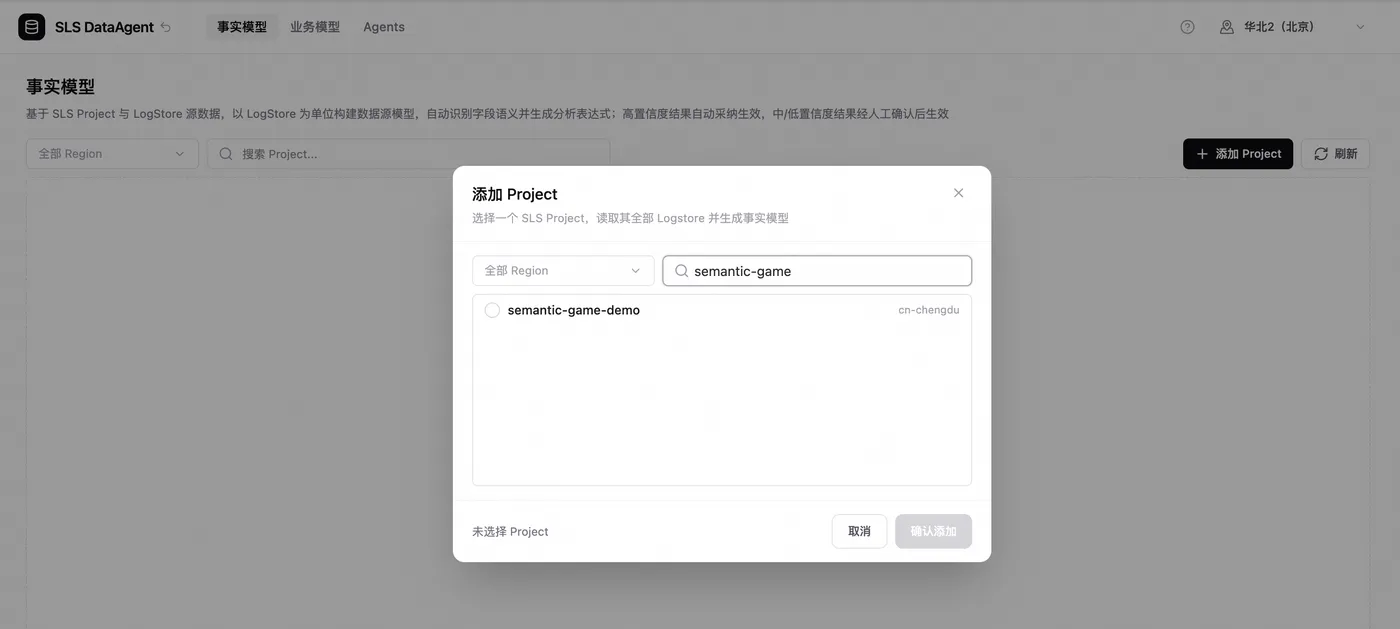Open the help question mark icon

coord(1187,27)
